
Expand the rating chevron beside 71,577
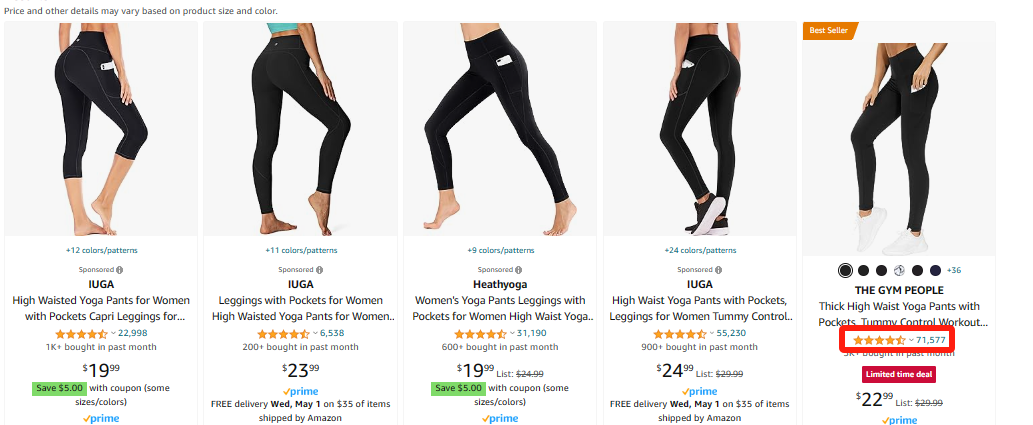(911, 340)
